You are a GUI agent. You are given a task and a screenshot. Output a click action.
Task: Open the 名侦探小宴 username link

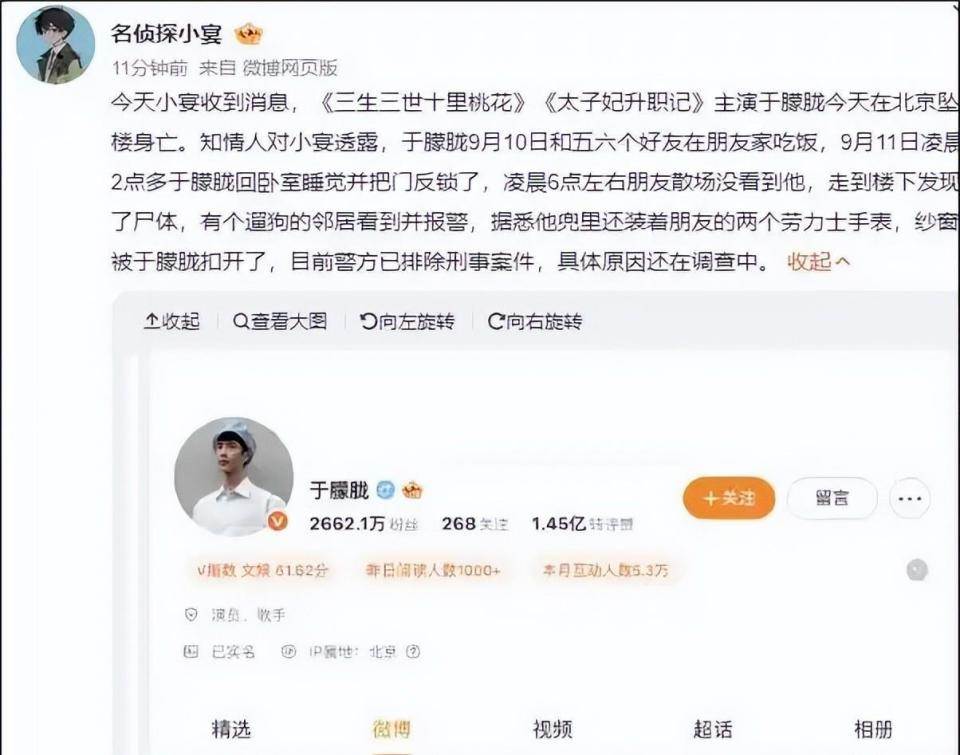click(167, 33)
